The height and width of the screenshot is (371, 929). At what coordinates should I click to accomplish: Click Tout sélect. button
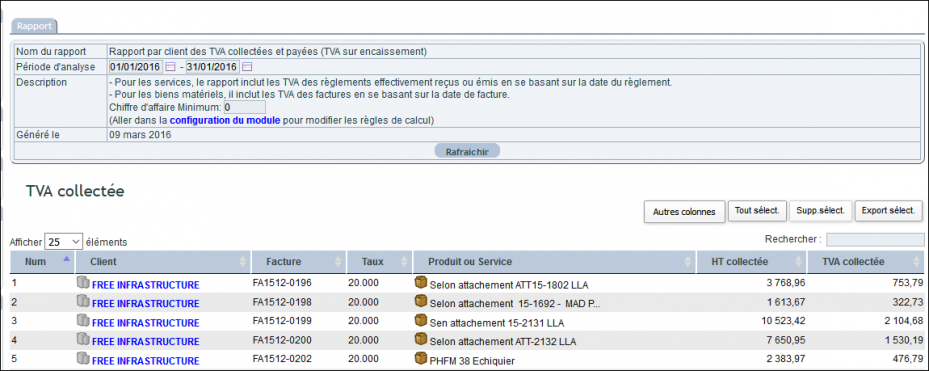757,210
